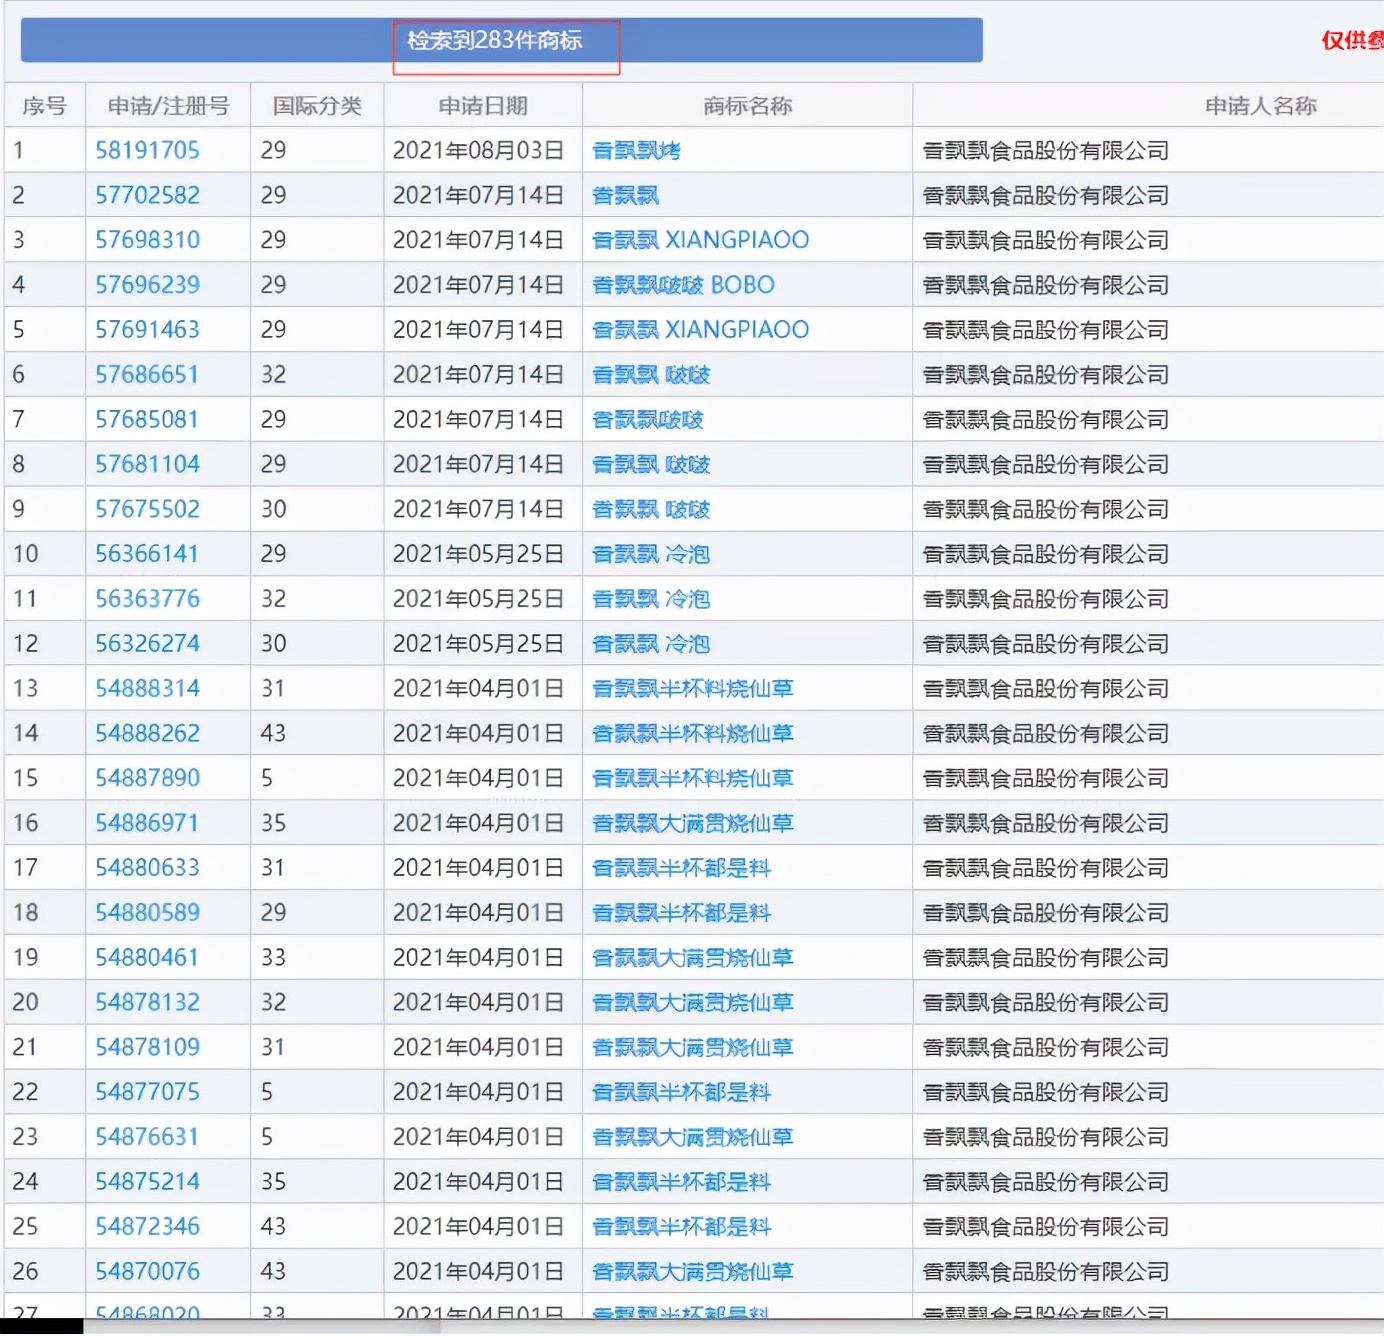Open registration number 58191705 link
The image size is (1384, 1336).
[x=147, y=150]
